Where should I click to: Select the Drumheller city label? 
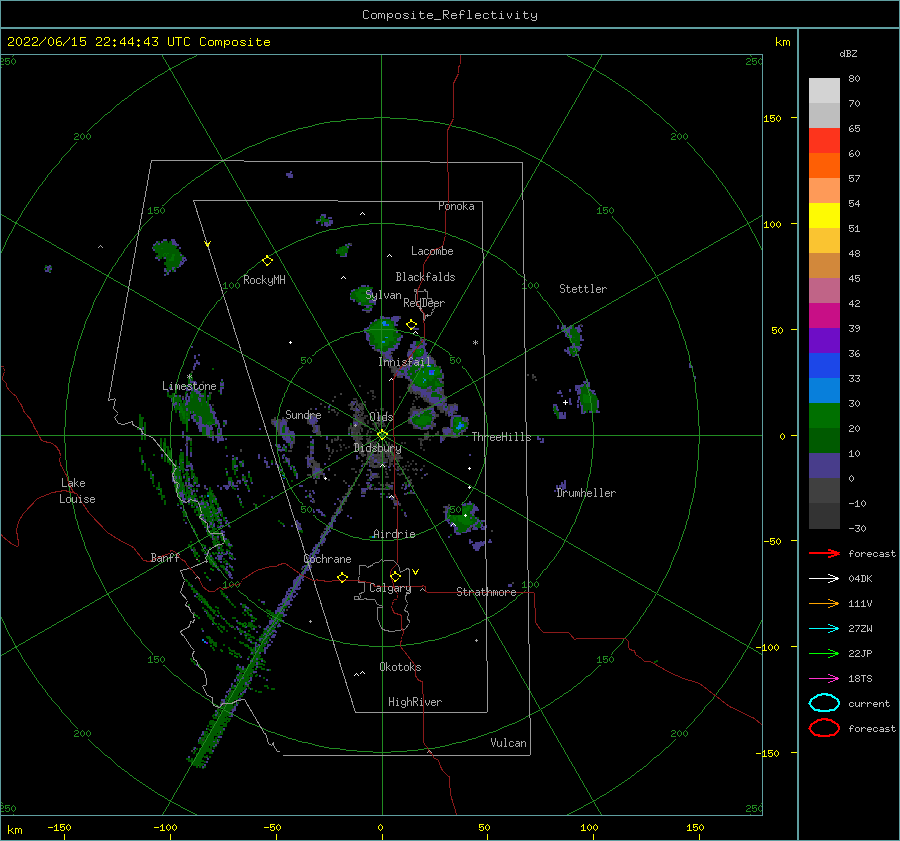pos(586,493)
